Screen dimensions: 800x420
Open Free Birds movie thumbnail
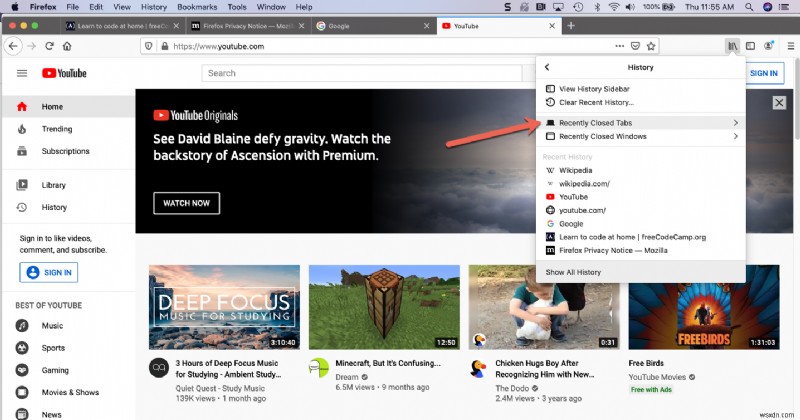(x=704, y=307)
